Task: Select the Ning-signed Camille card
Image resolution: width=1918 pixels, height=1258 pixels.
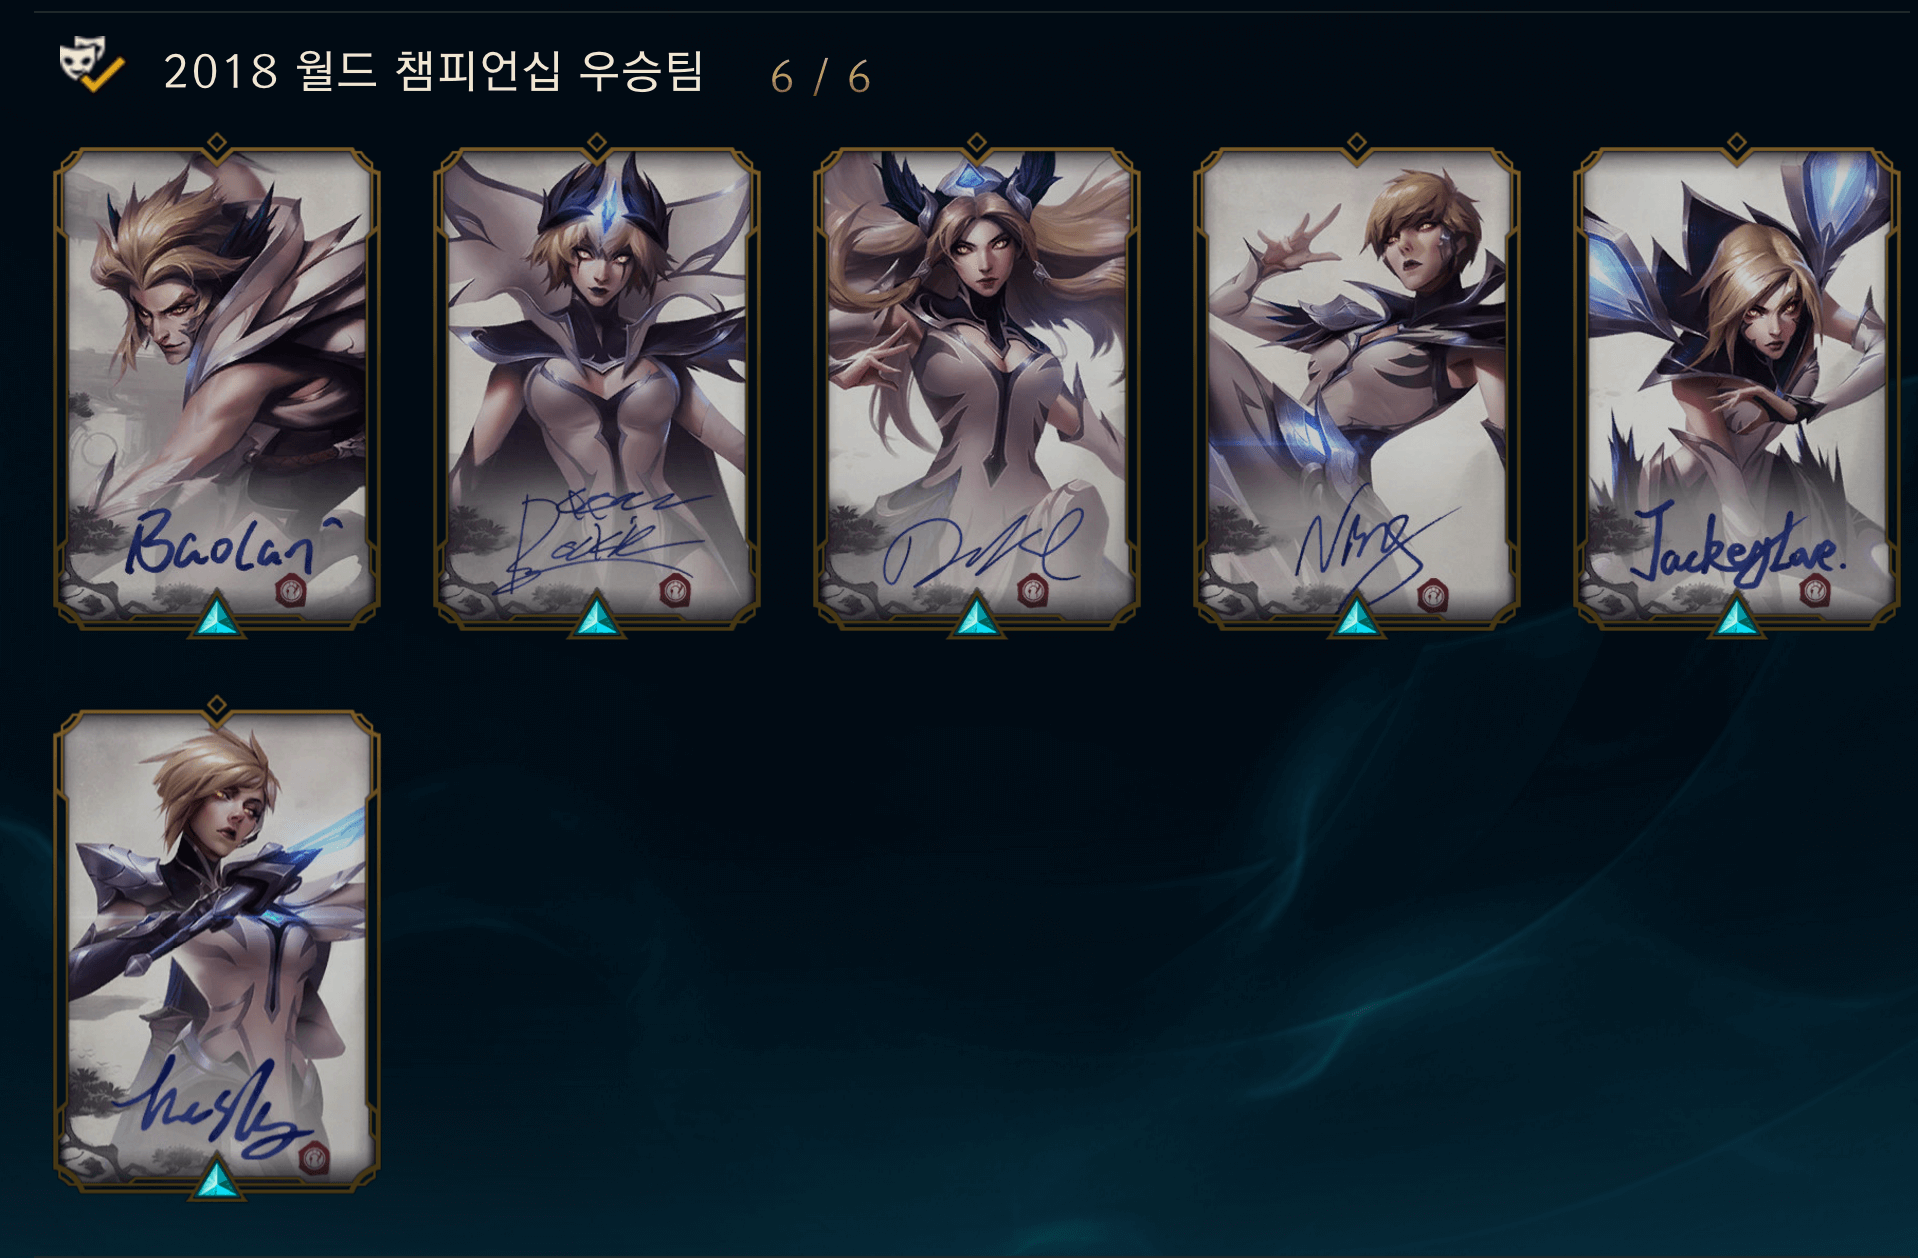Action: coord(1357,389)
